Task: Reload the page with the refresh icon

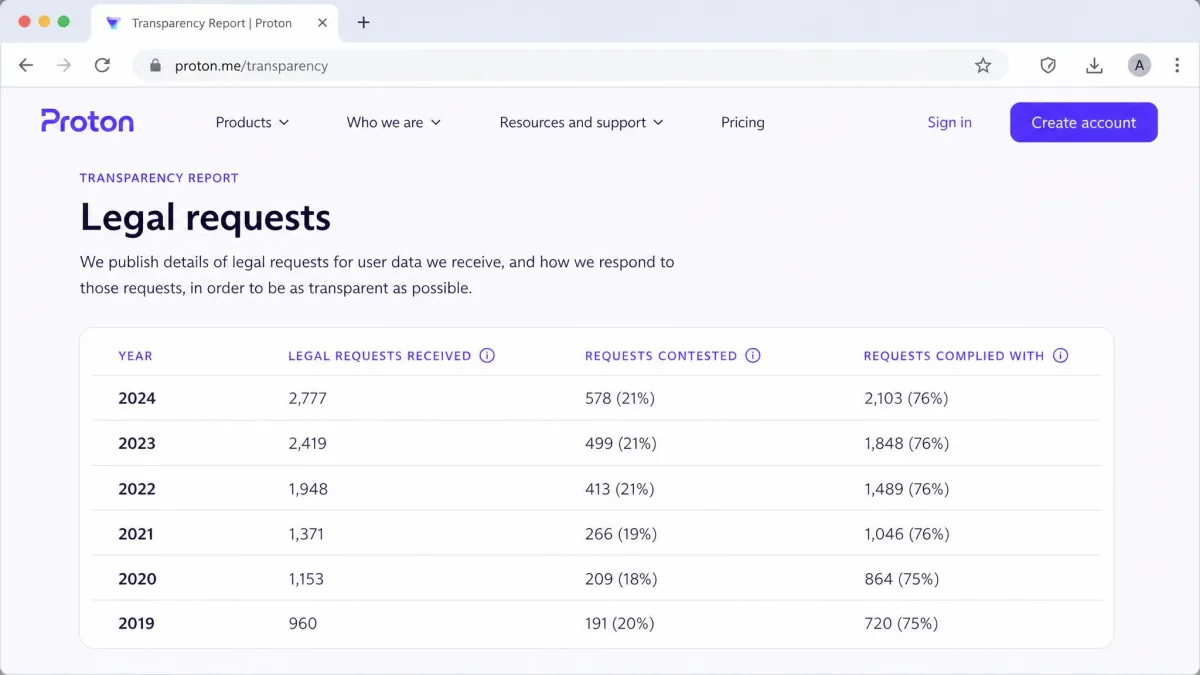Action: [102, 65]
